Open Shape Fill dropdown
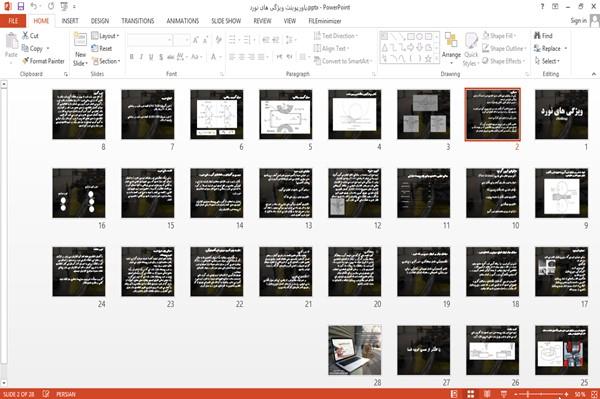The width and height of the screenshot is (600, 399). coord(499,36)
